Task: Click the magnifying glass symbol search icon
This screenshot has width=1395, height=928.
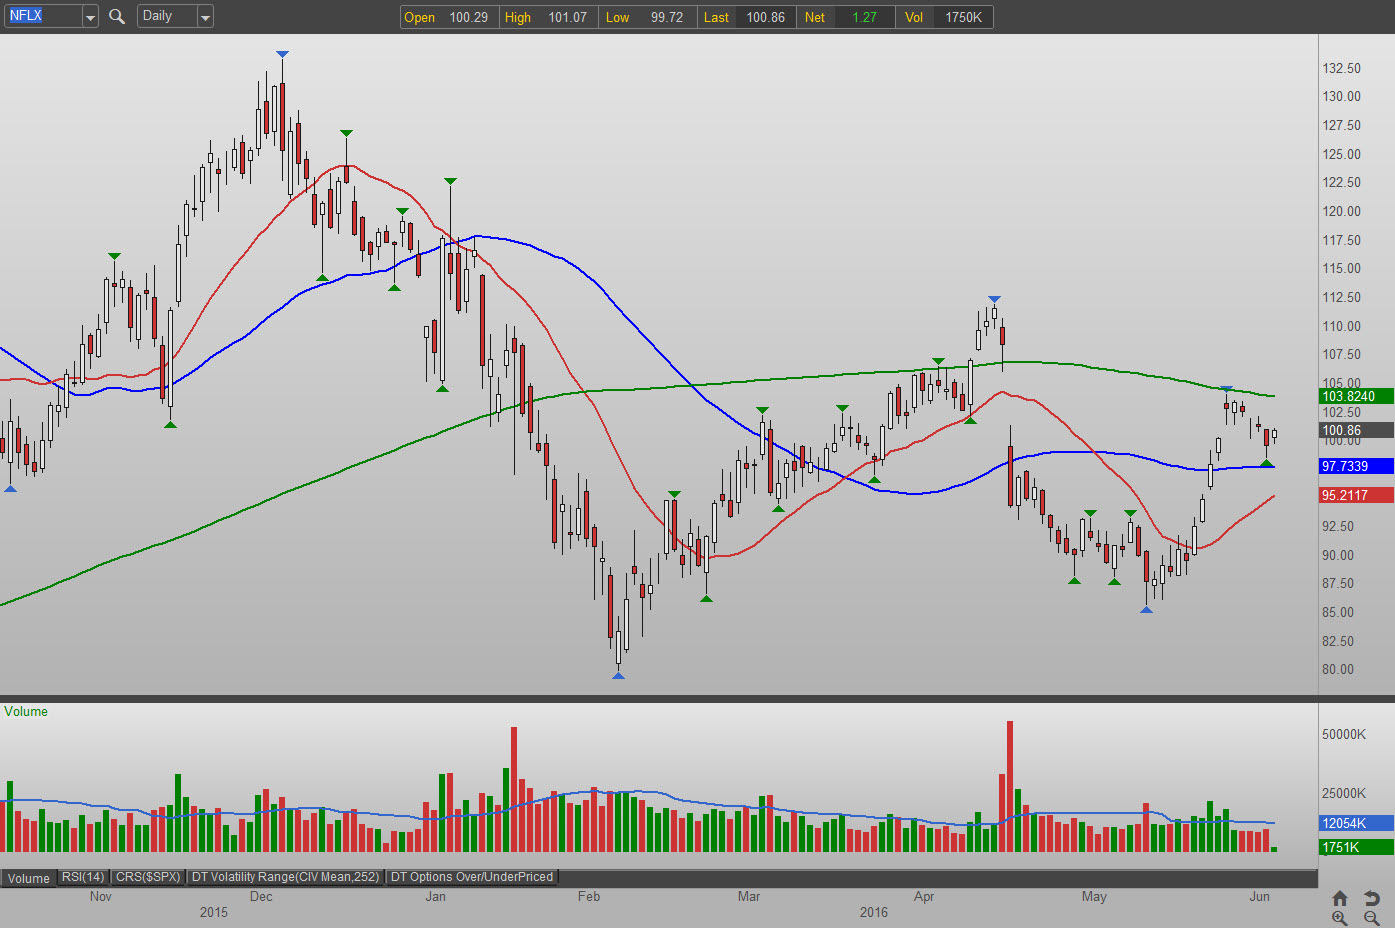Action: point(117,16)
